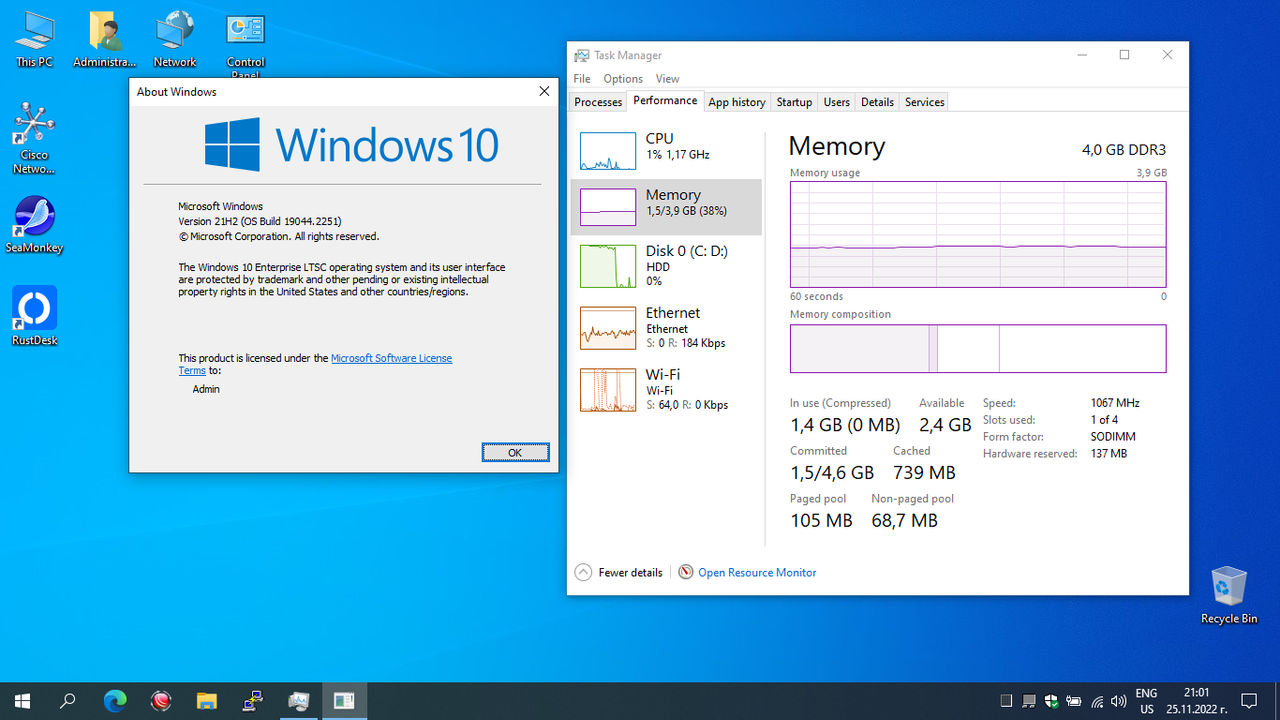
Task: Open the File menu in Task Manager
Action: [x=582, y=79]
